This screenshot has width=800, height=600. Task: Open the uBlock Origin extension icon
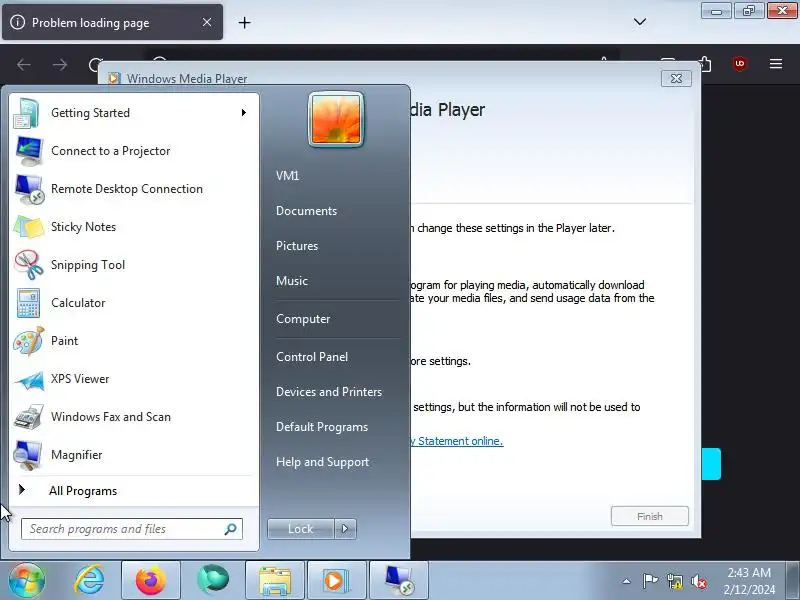740,64
